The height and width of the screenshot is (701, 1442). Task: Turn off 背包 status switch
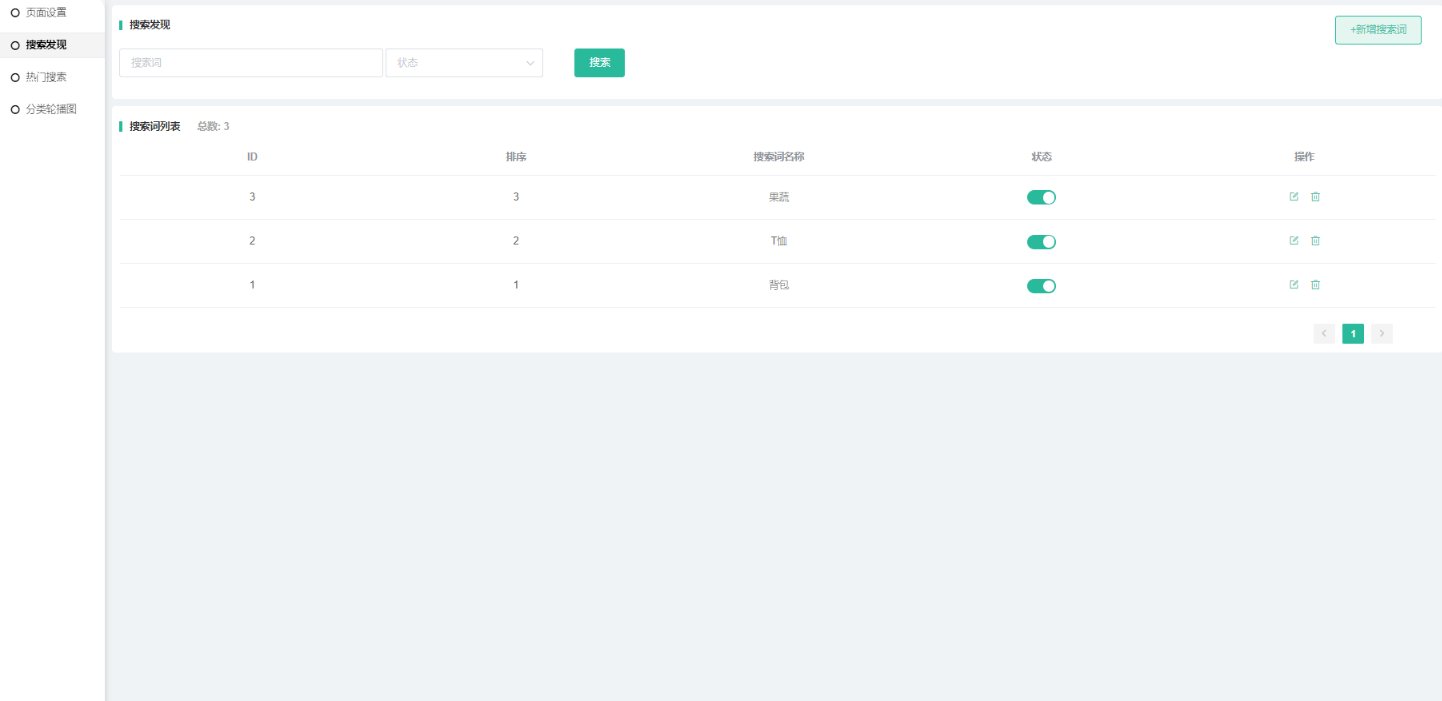click(x=1041, y=286)
